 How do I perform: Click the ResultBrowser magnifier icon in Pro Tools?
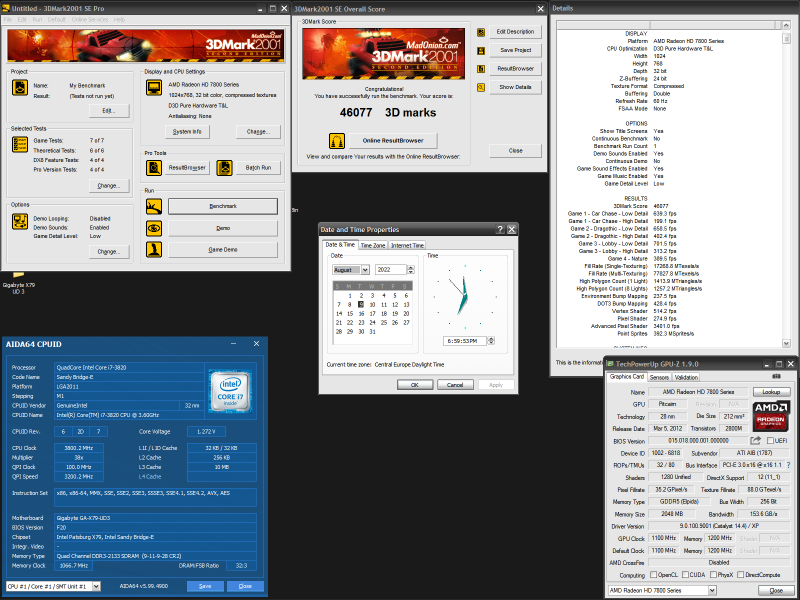pos(154,167)
